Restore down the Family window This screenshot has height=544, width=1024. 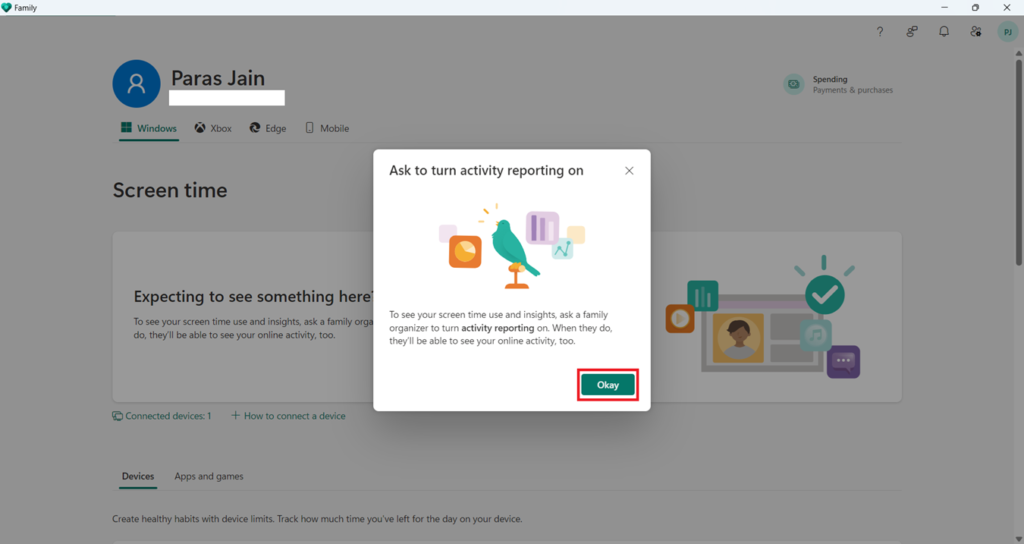pyautogui.click(x=976, y=8)
